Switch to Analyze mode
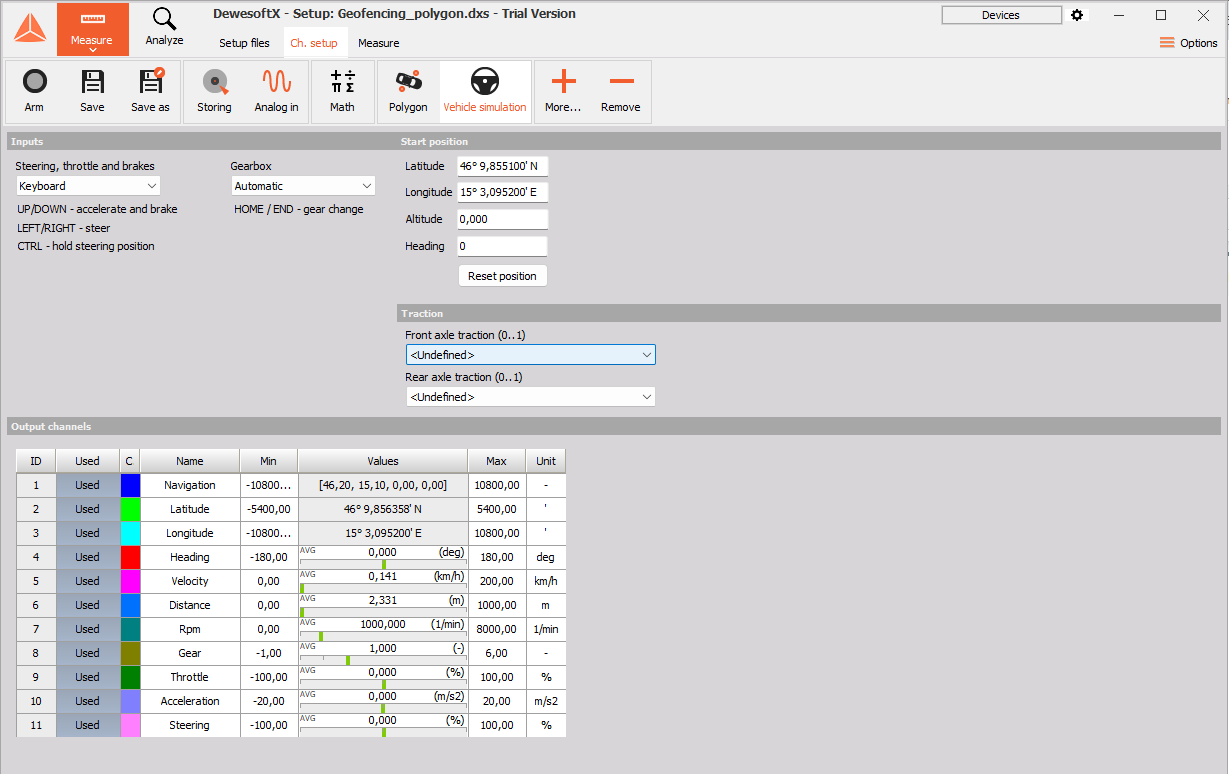 click(x=164, y=27)
